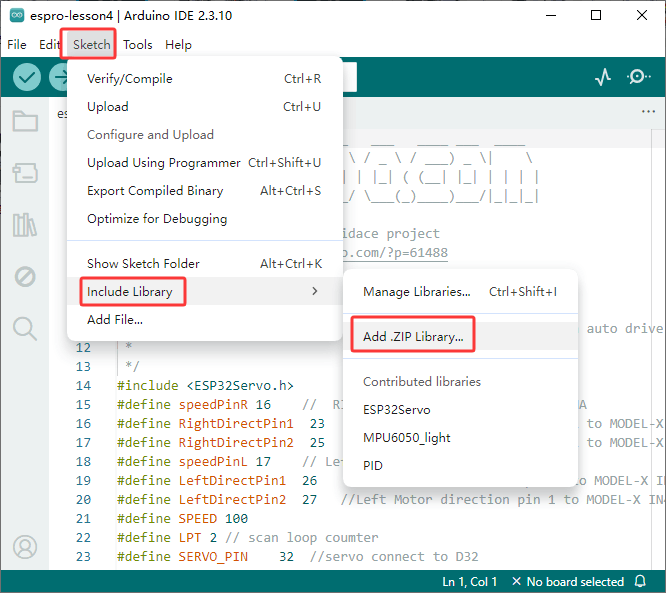
Task: Open the Debug sidebar icon
Action: pos(25,277)
